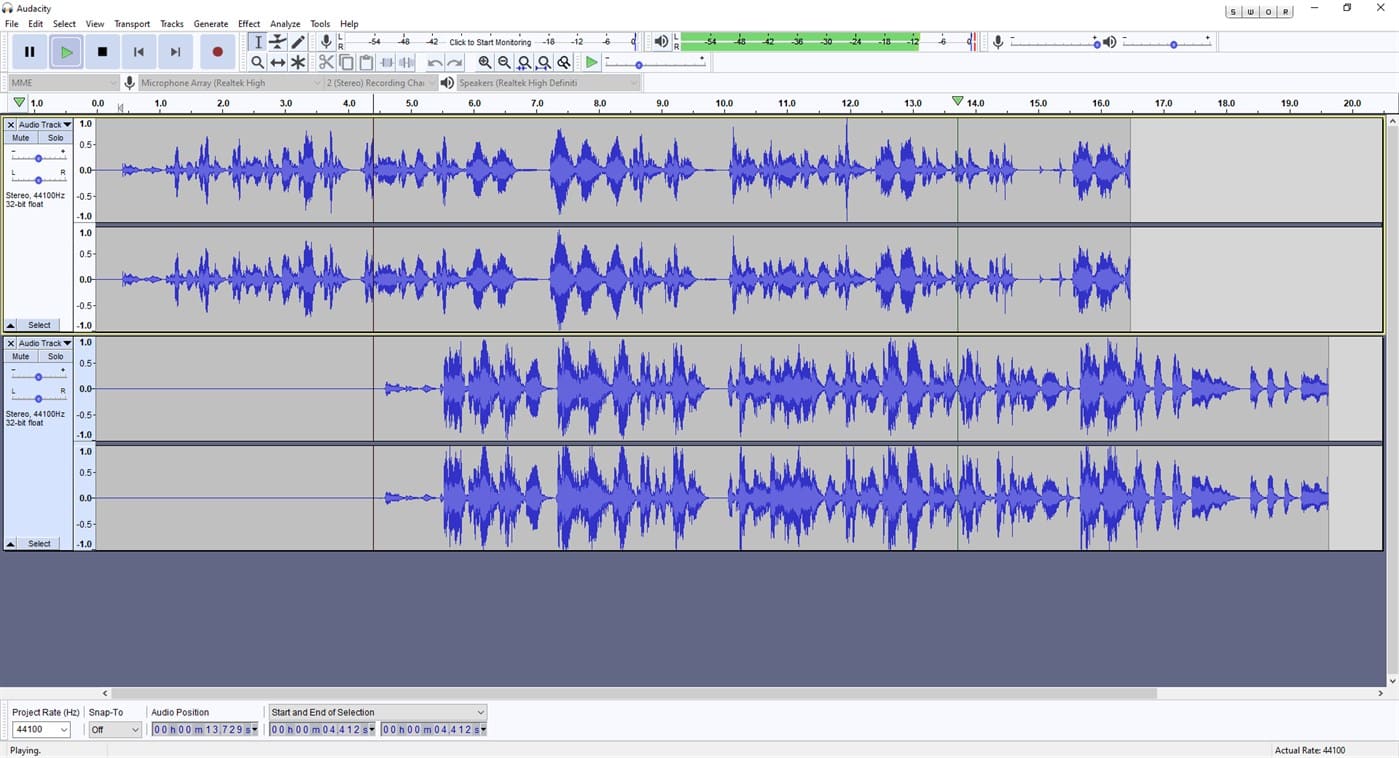
Task: Select the Envelope tool
Action: pyautogui.click(x=278, y=42)
